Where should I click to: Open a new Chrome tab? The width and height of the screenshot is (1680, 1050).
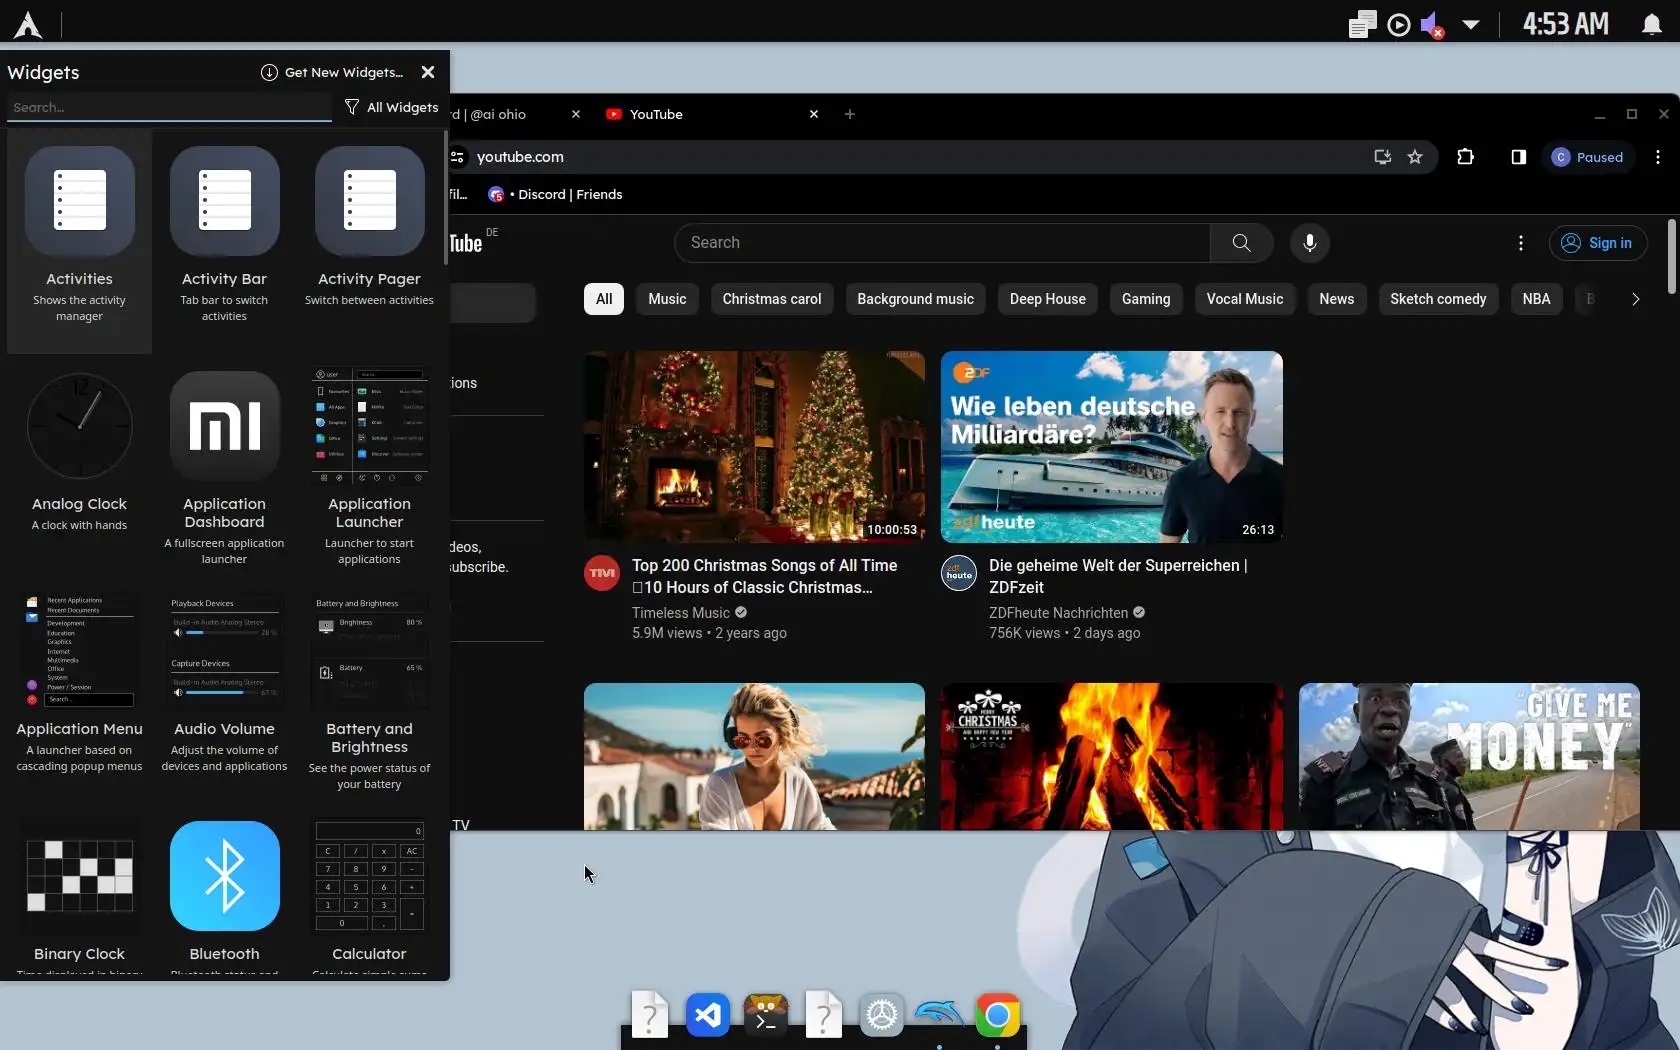coord(850,114)
